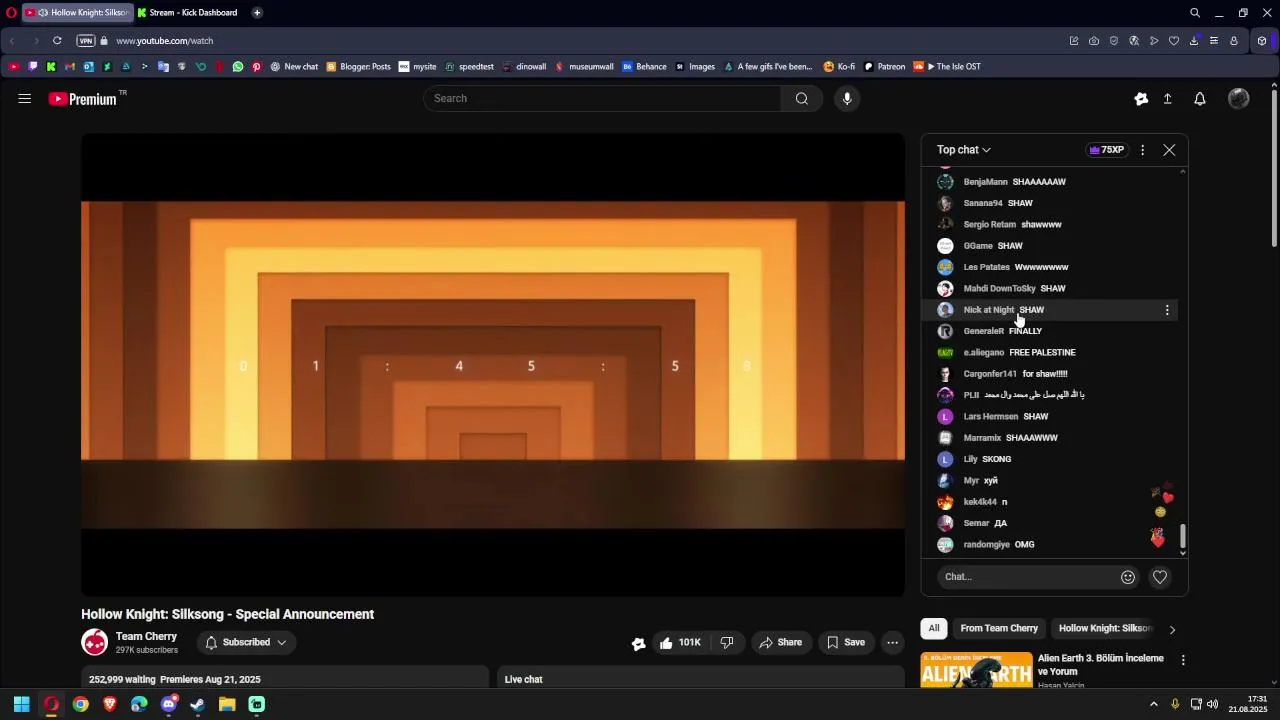Open the account avatar menu

1238,98
